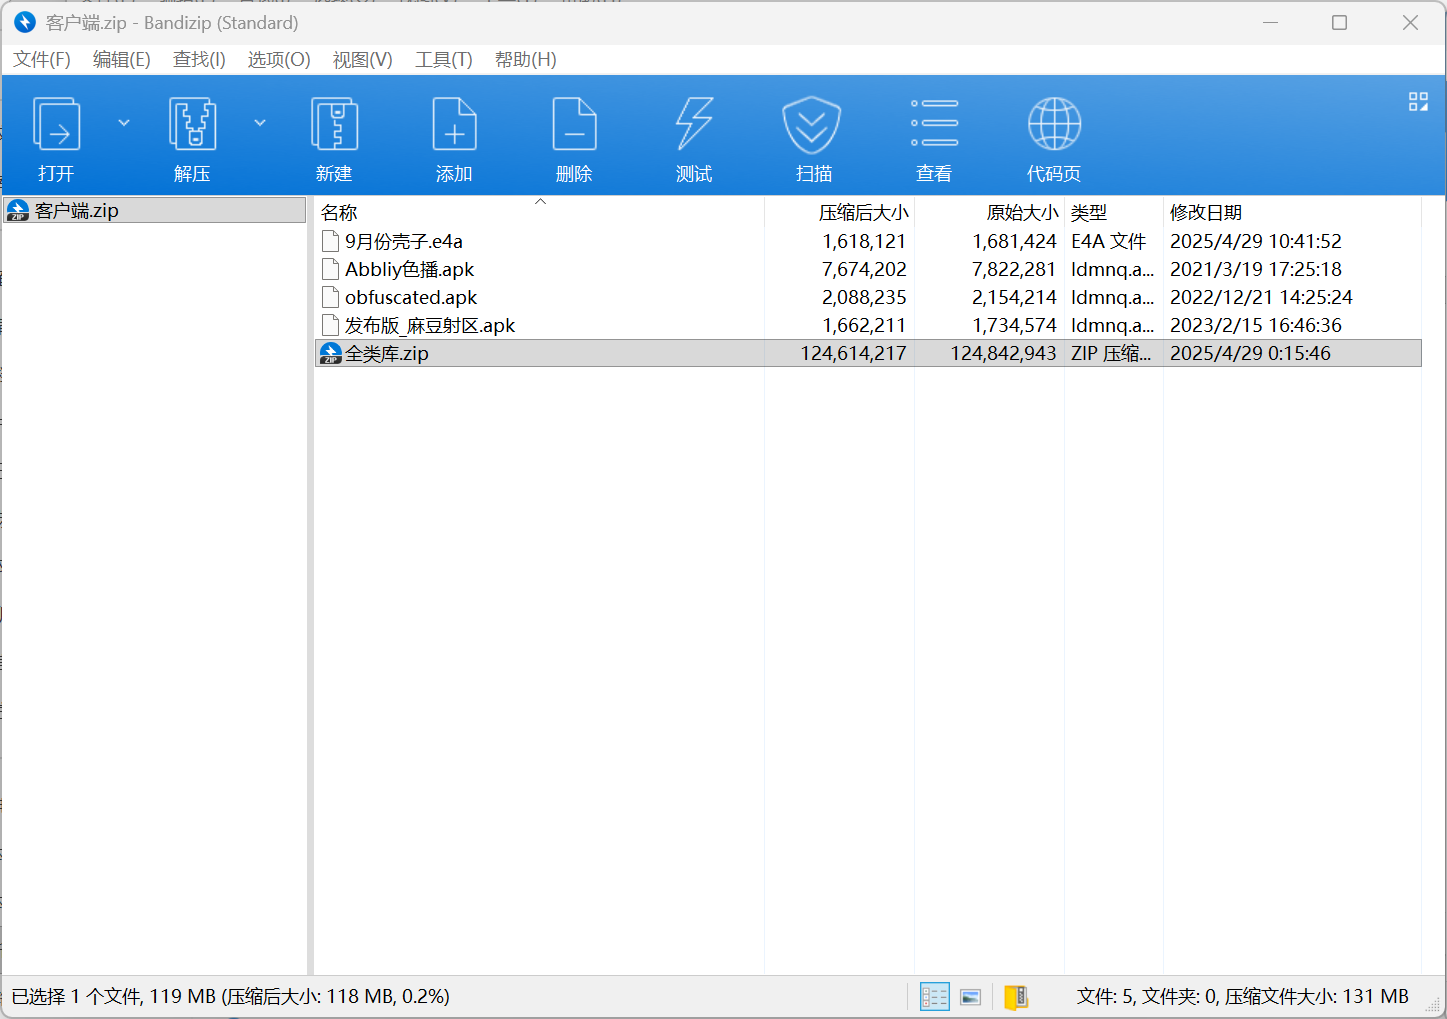Open the 工具(T) menu
The height and width of the screenshot is (1019, 1447).
[443, 60]
